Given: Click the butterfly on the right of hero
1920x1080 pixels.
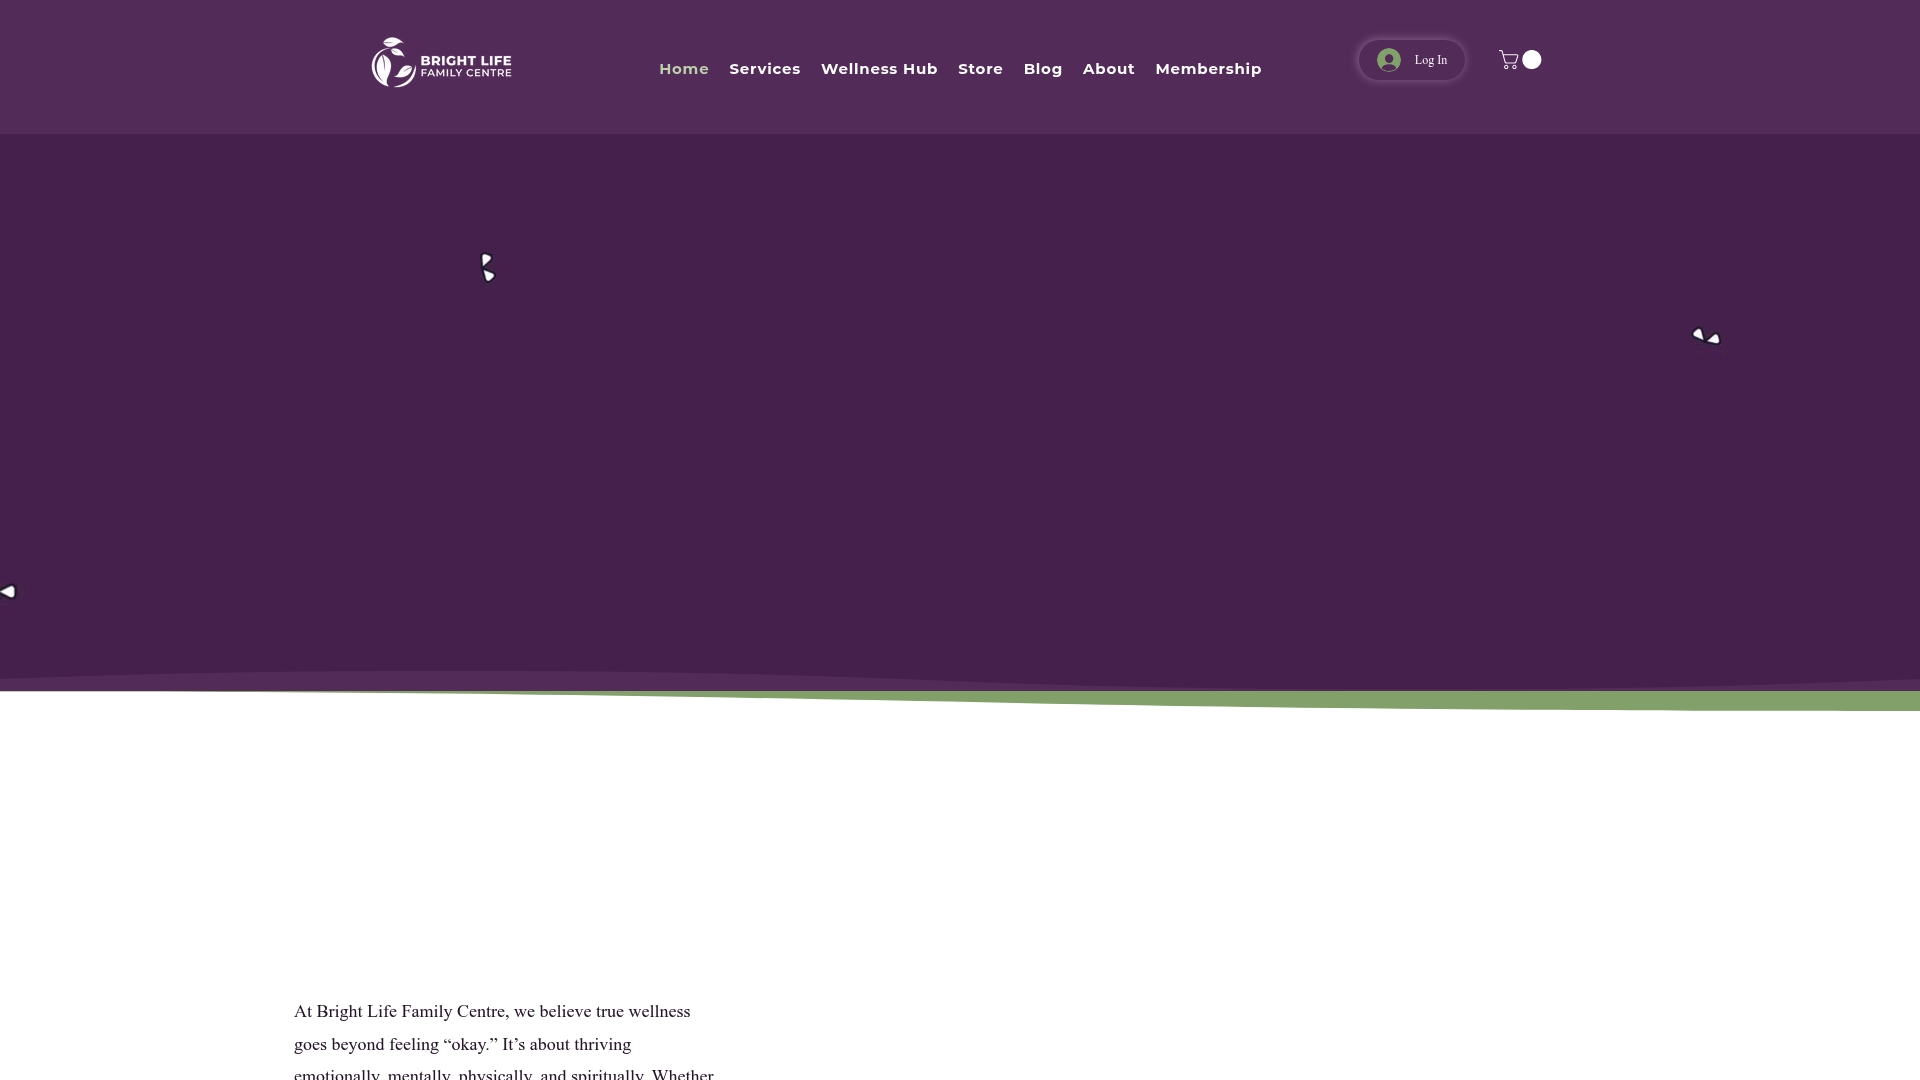Looking at the screenshot, I should coord(1706,336).
